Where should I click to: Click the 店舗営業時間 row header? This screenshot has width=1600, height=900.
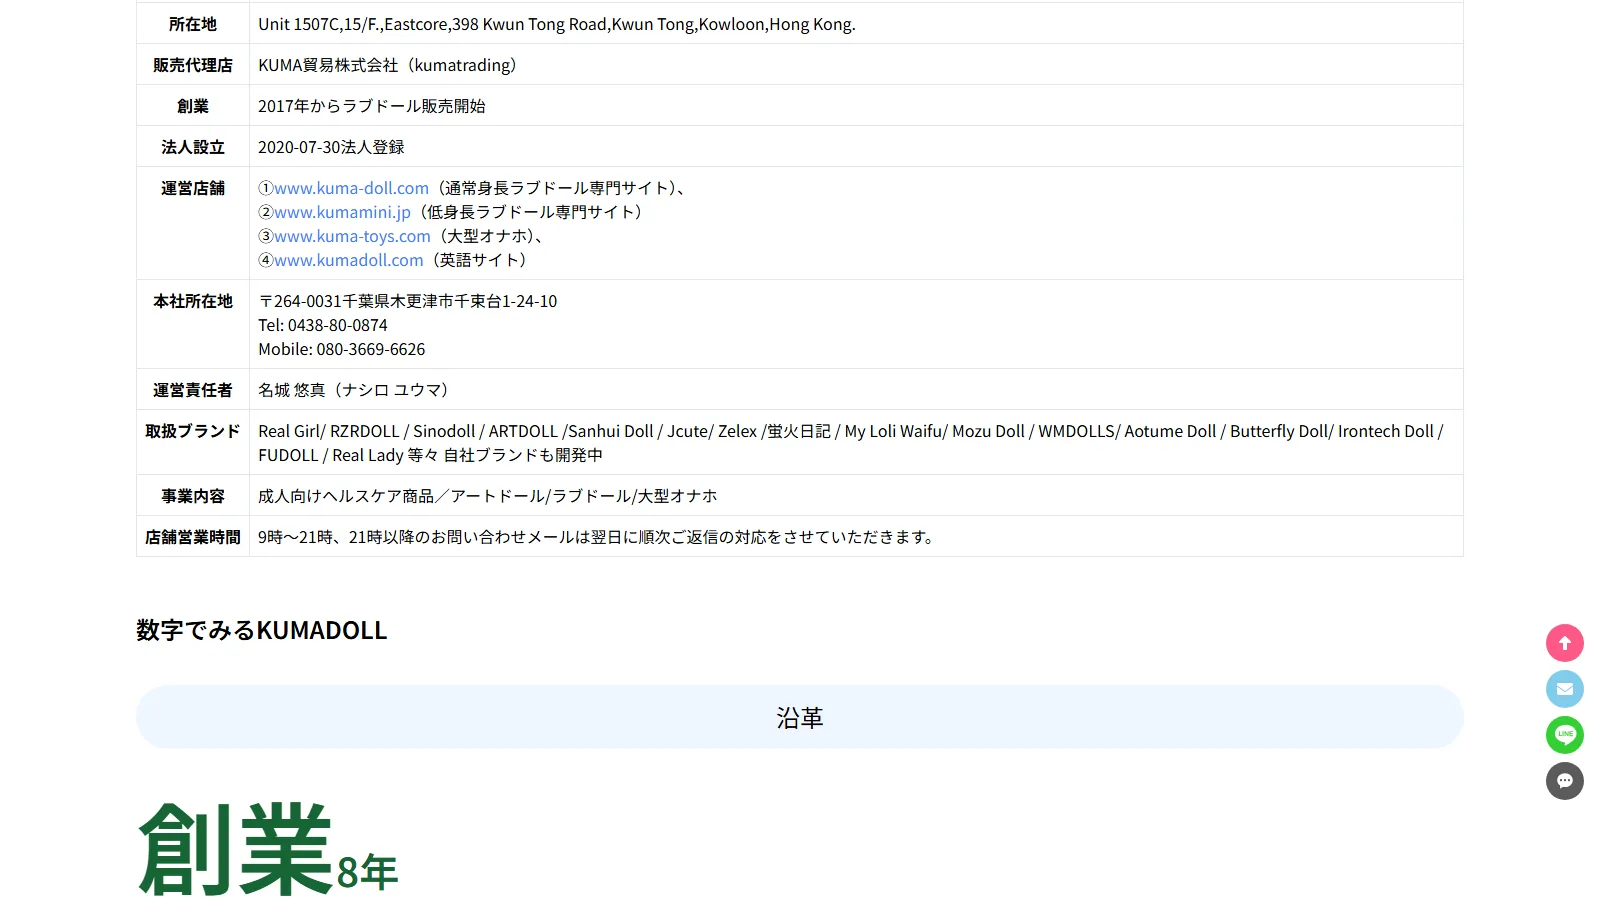[193, 537]
